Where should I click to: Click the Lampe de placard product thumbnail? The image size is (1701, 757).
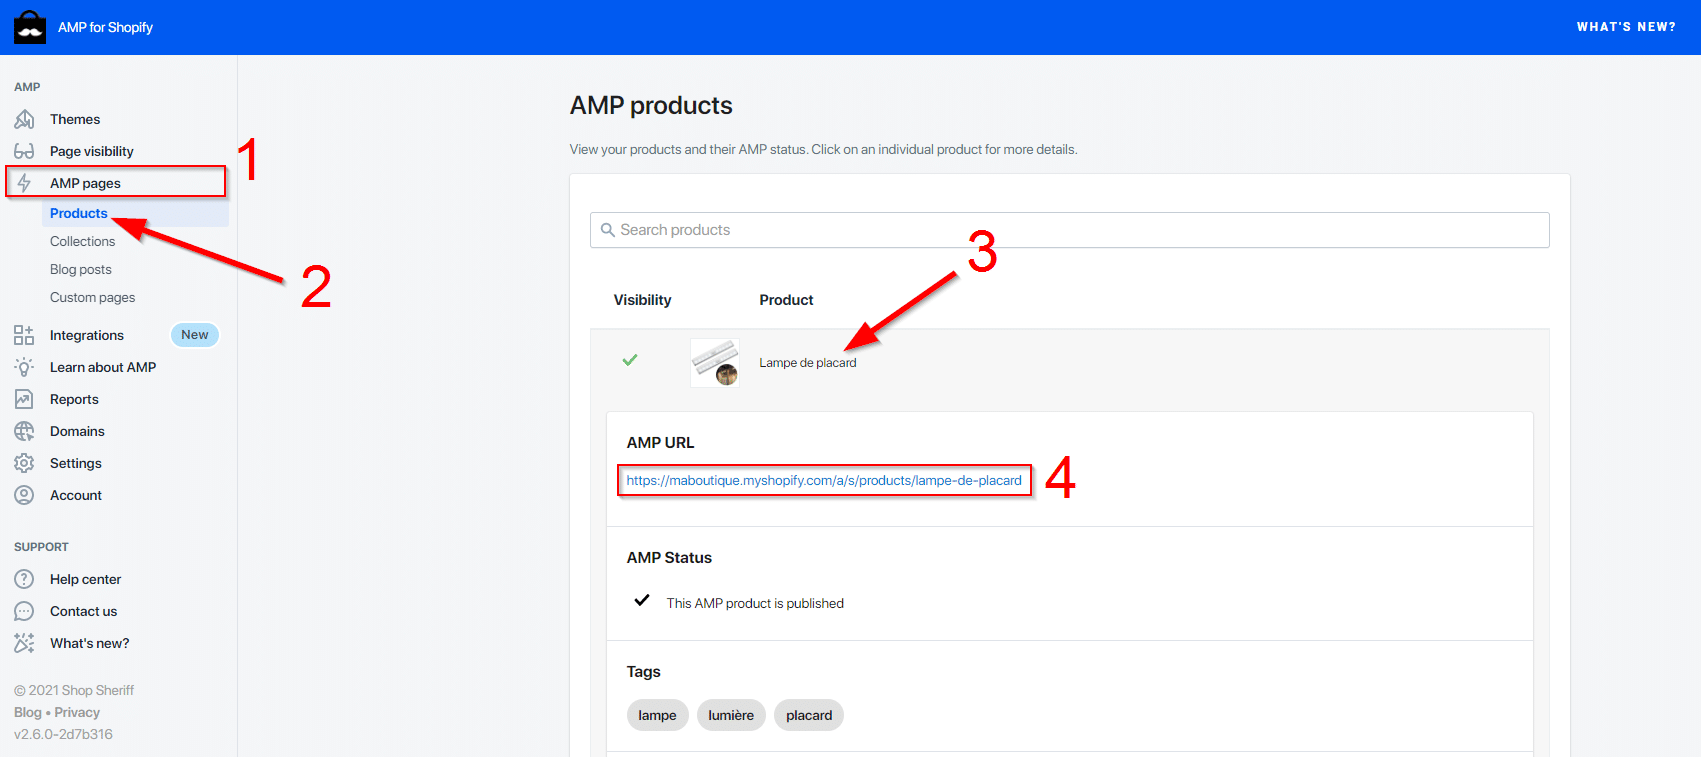pos(715,362)
